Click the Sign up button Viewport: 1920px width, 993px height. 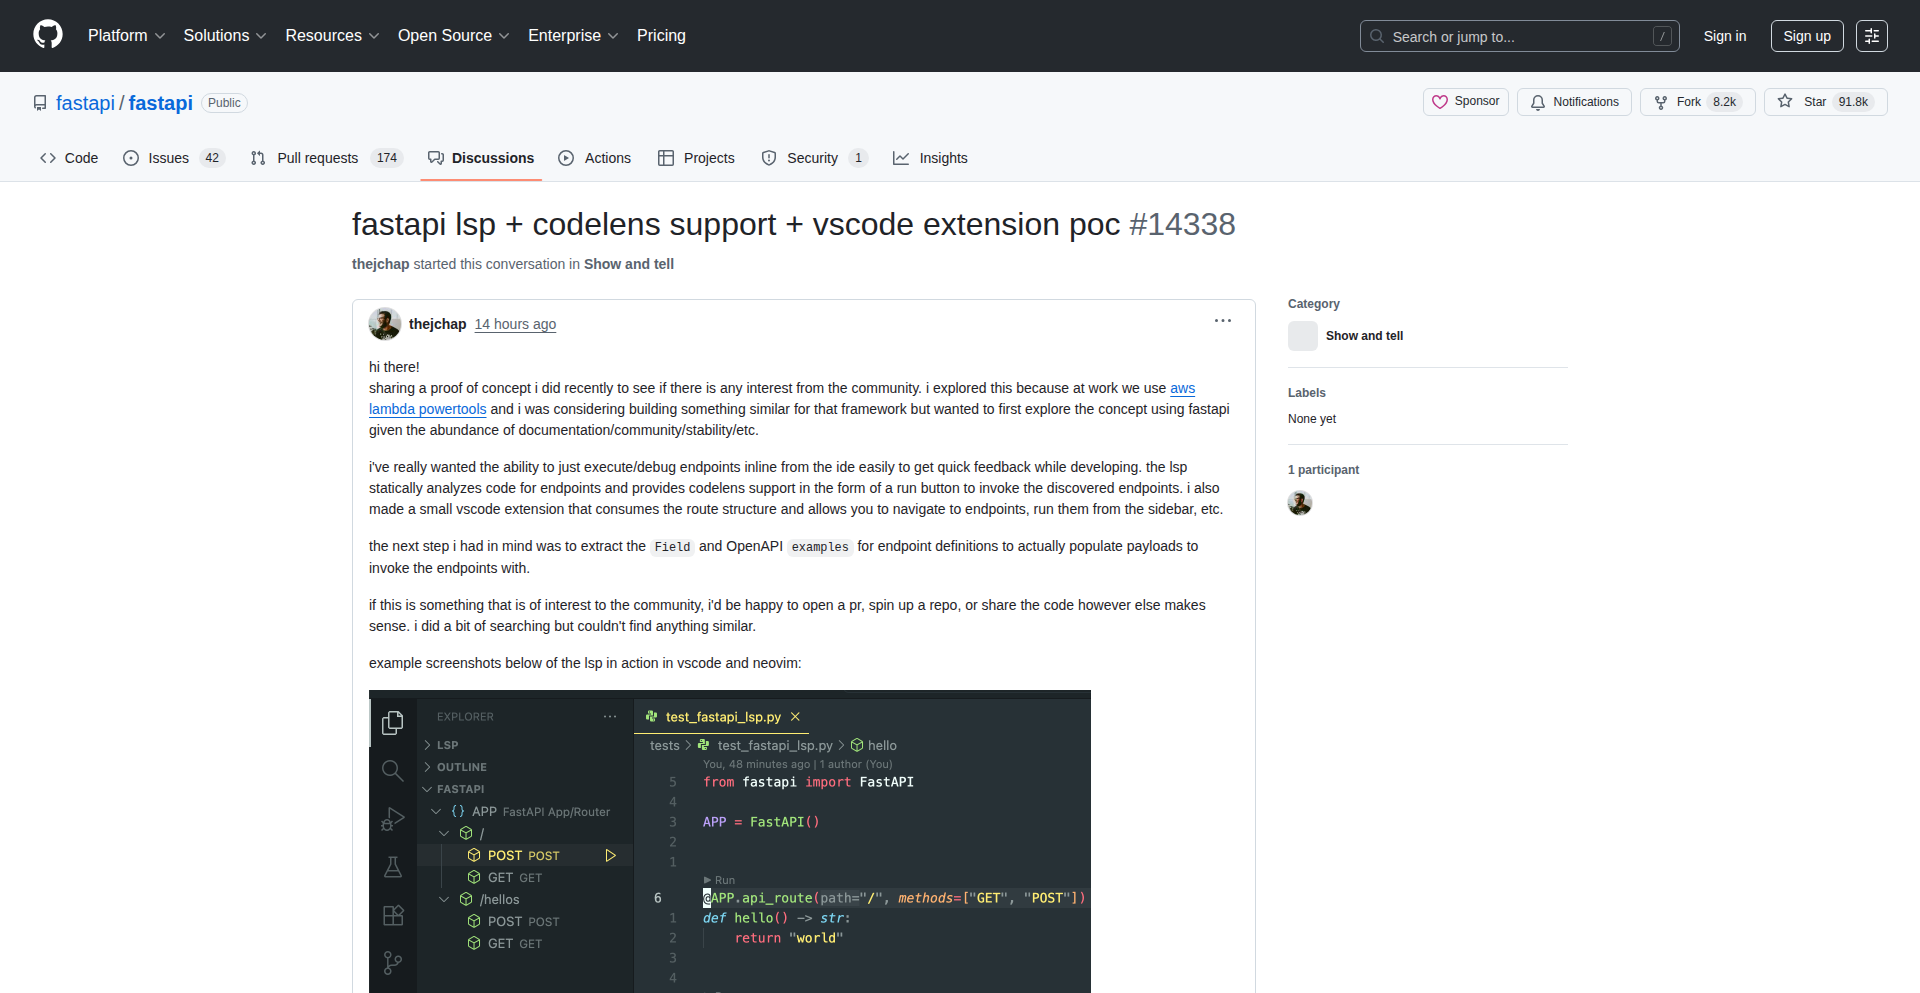(x=1807, y=35)
